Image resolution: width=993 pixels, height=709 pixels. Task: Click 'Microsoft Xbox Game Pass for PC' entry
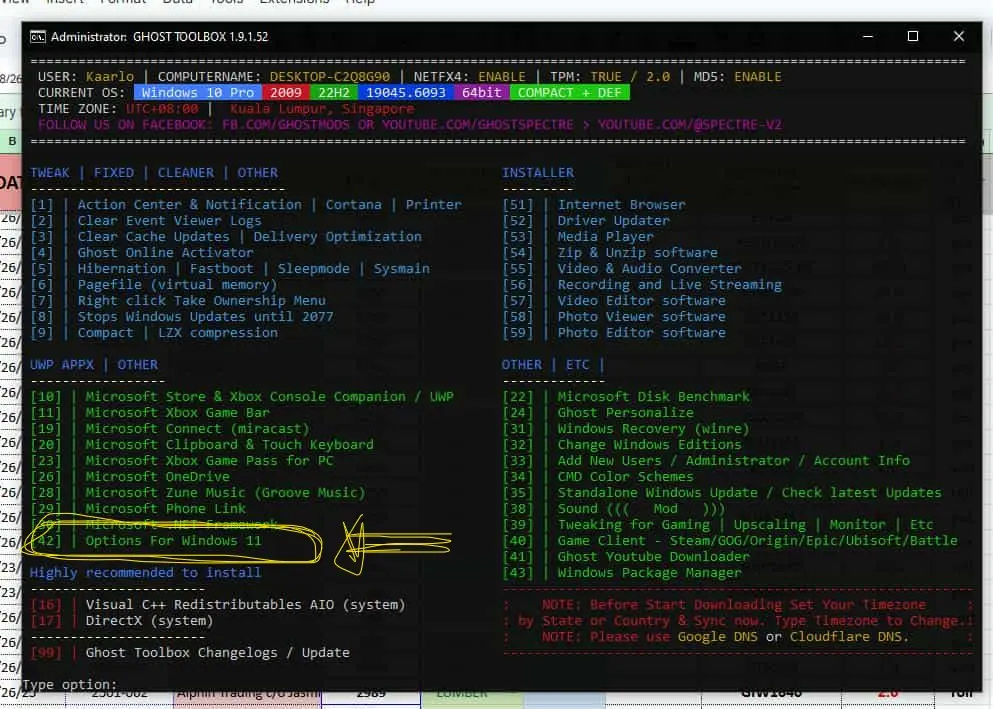pos(209,461)
